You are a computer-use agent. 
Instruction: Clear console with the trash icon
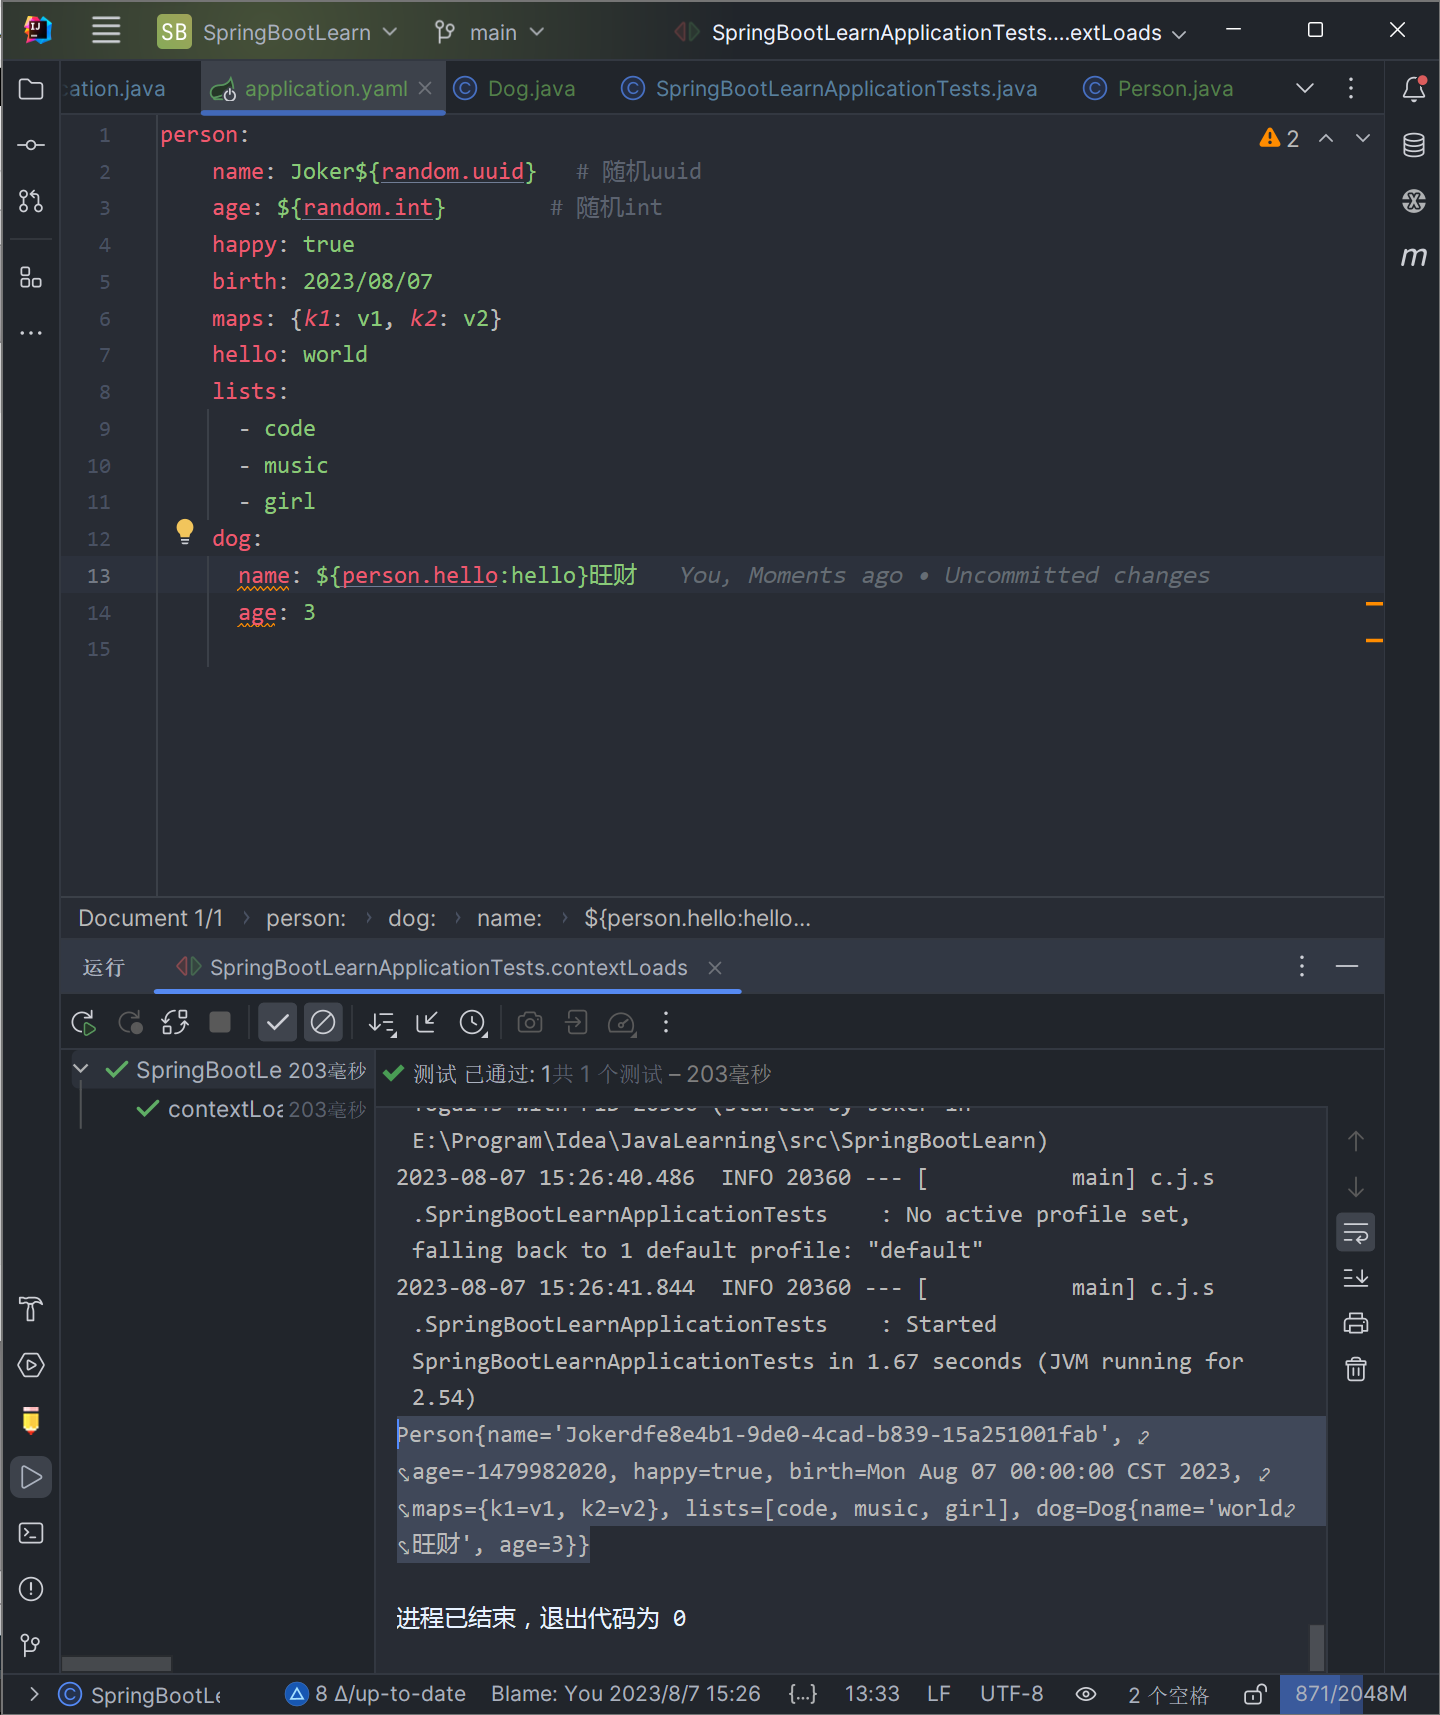point(1355,1369)
